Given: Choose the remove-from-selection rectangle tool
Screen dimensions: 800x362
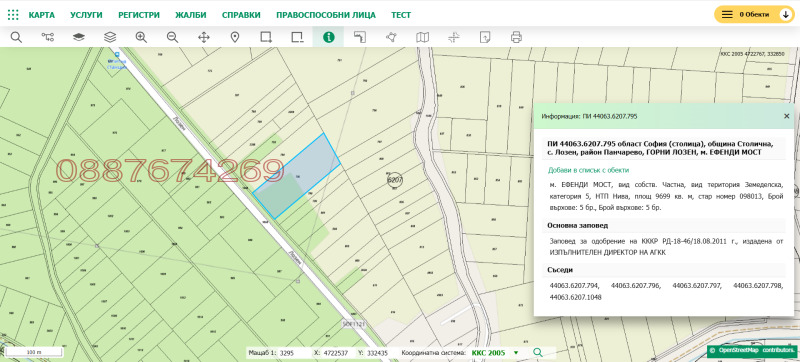Looking at the screenshot, I should click(297, 37).
